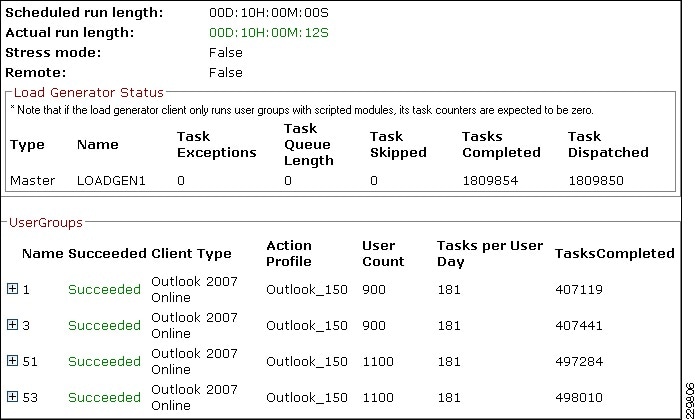Viewport: 695px width, 420px height.
Task: Click the Master type cell
Action: pos(32,181)
